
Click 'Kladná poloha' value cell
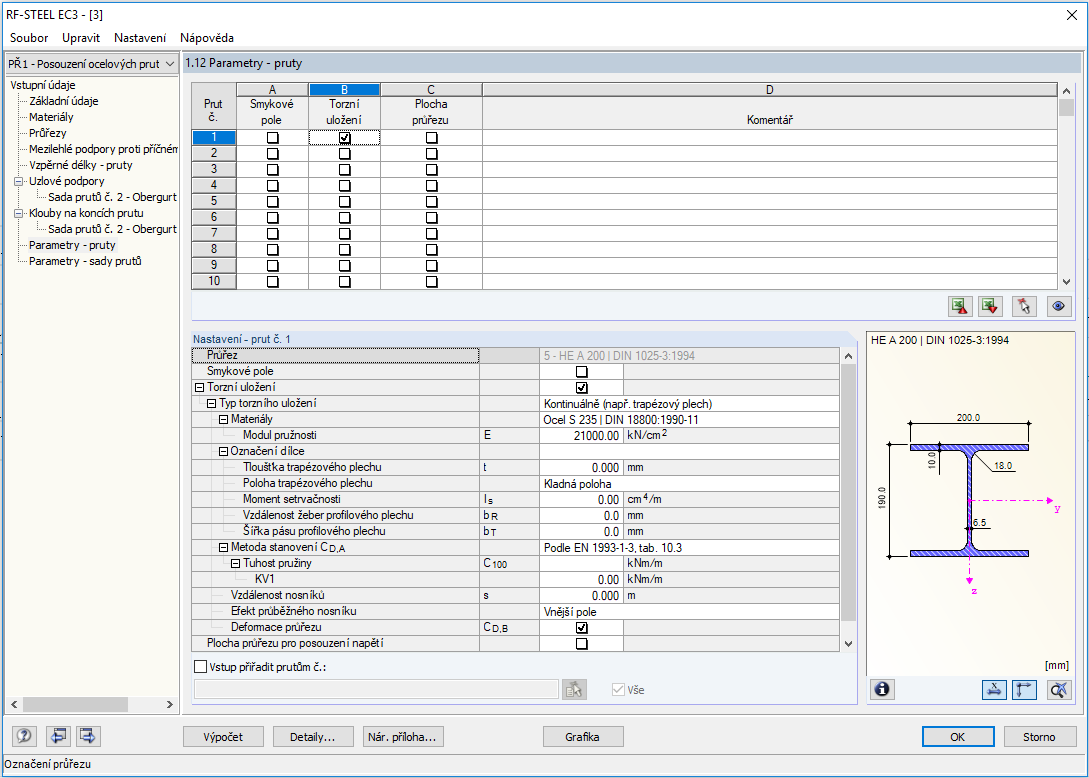pos(690,483)
